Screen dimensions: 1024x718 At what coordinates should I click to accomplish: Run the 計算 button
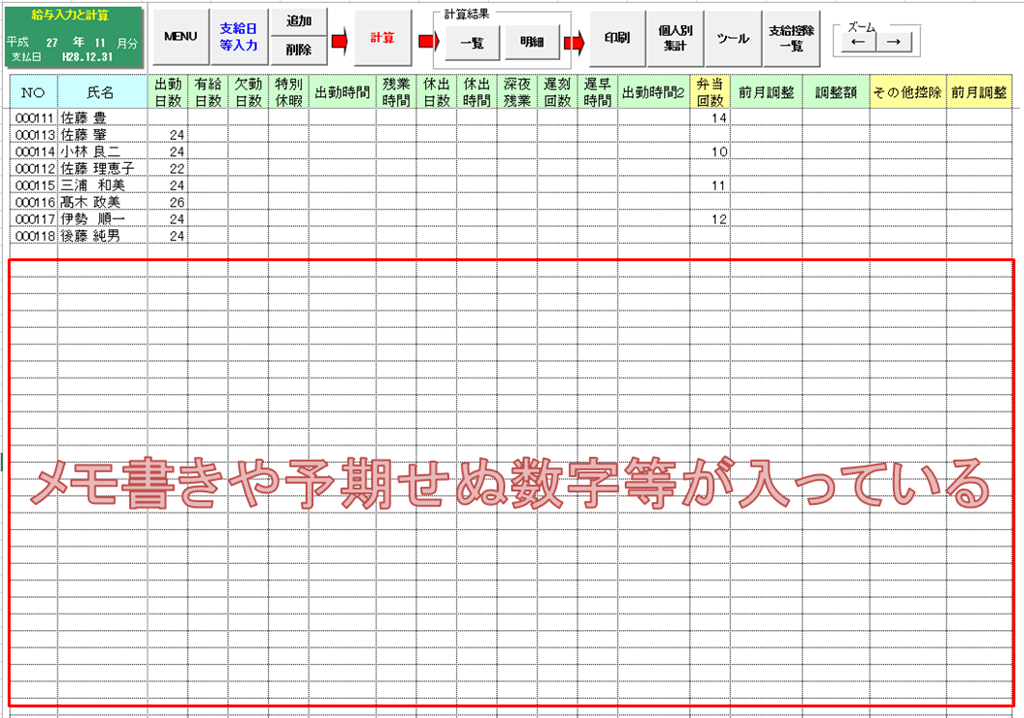pyautogui.click(x=382, y=38)
